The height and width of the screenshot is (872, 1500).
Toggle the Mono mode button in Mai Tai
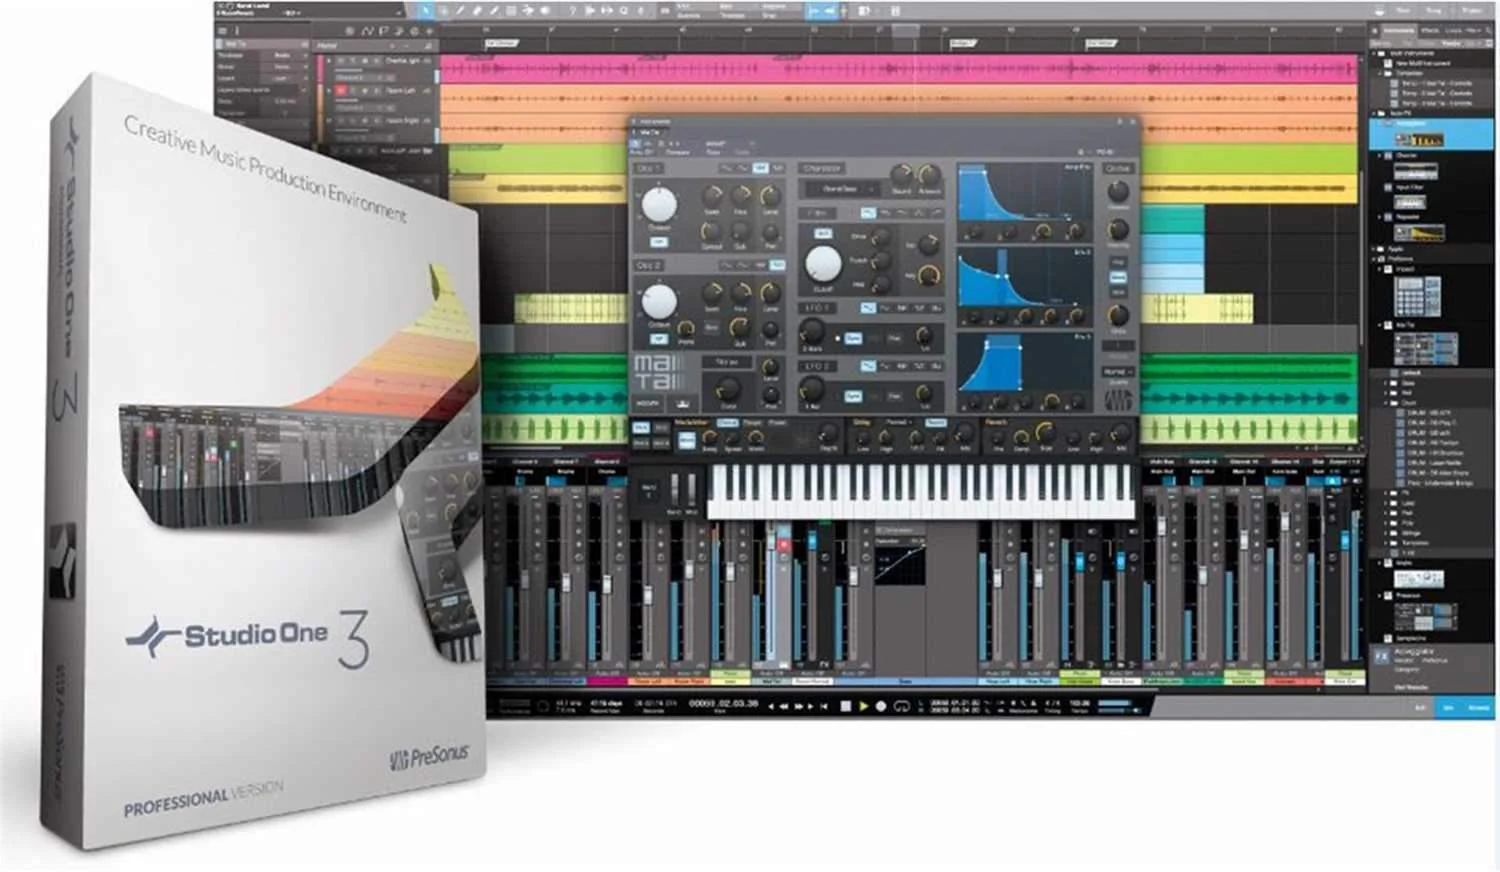click(x=1118, y=277)
